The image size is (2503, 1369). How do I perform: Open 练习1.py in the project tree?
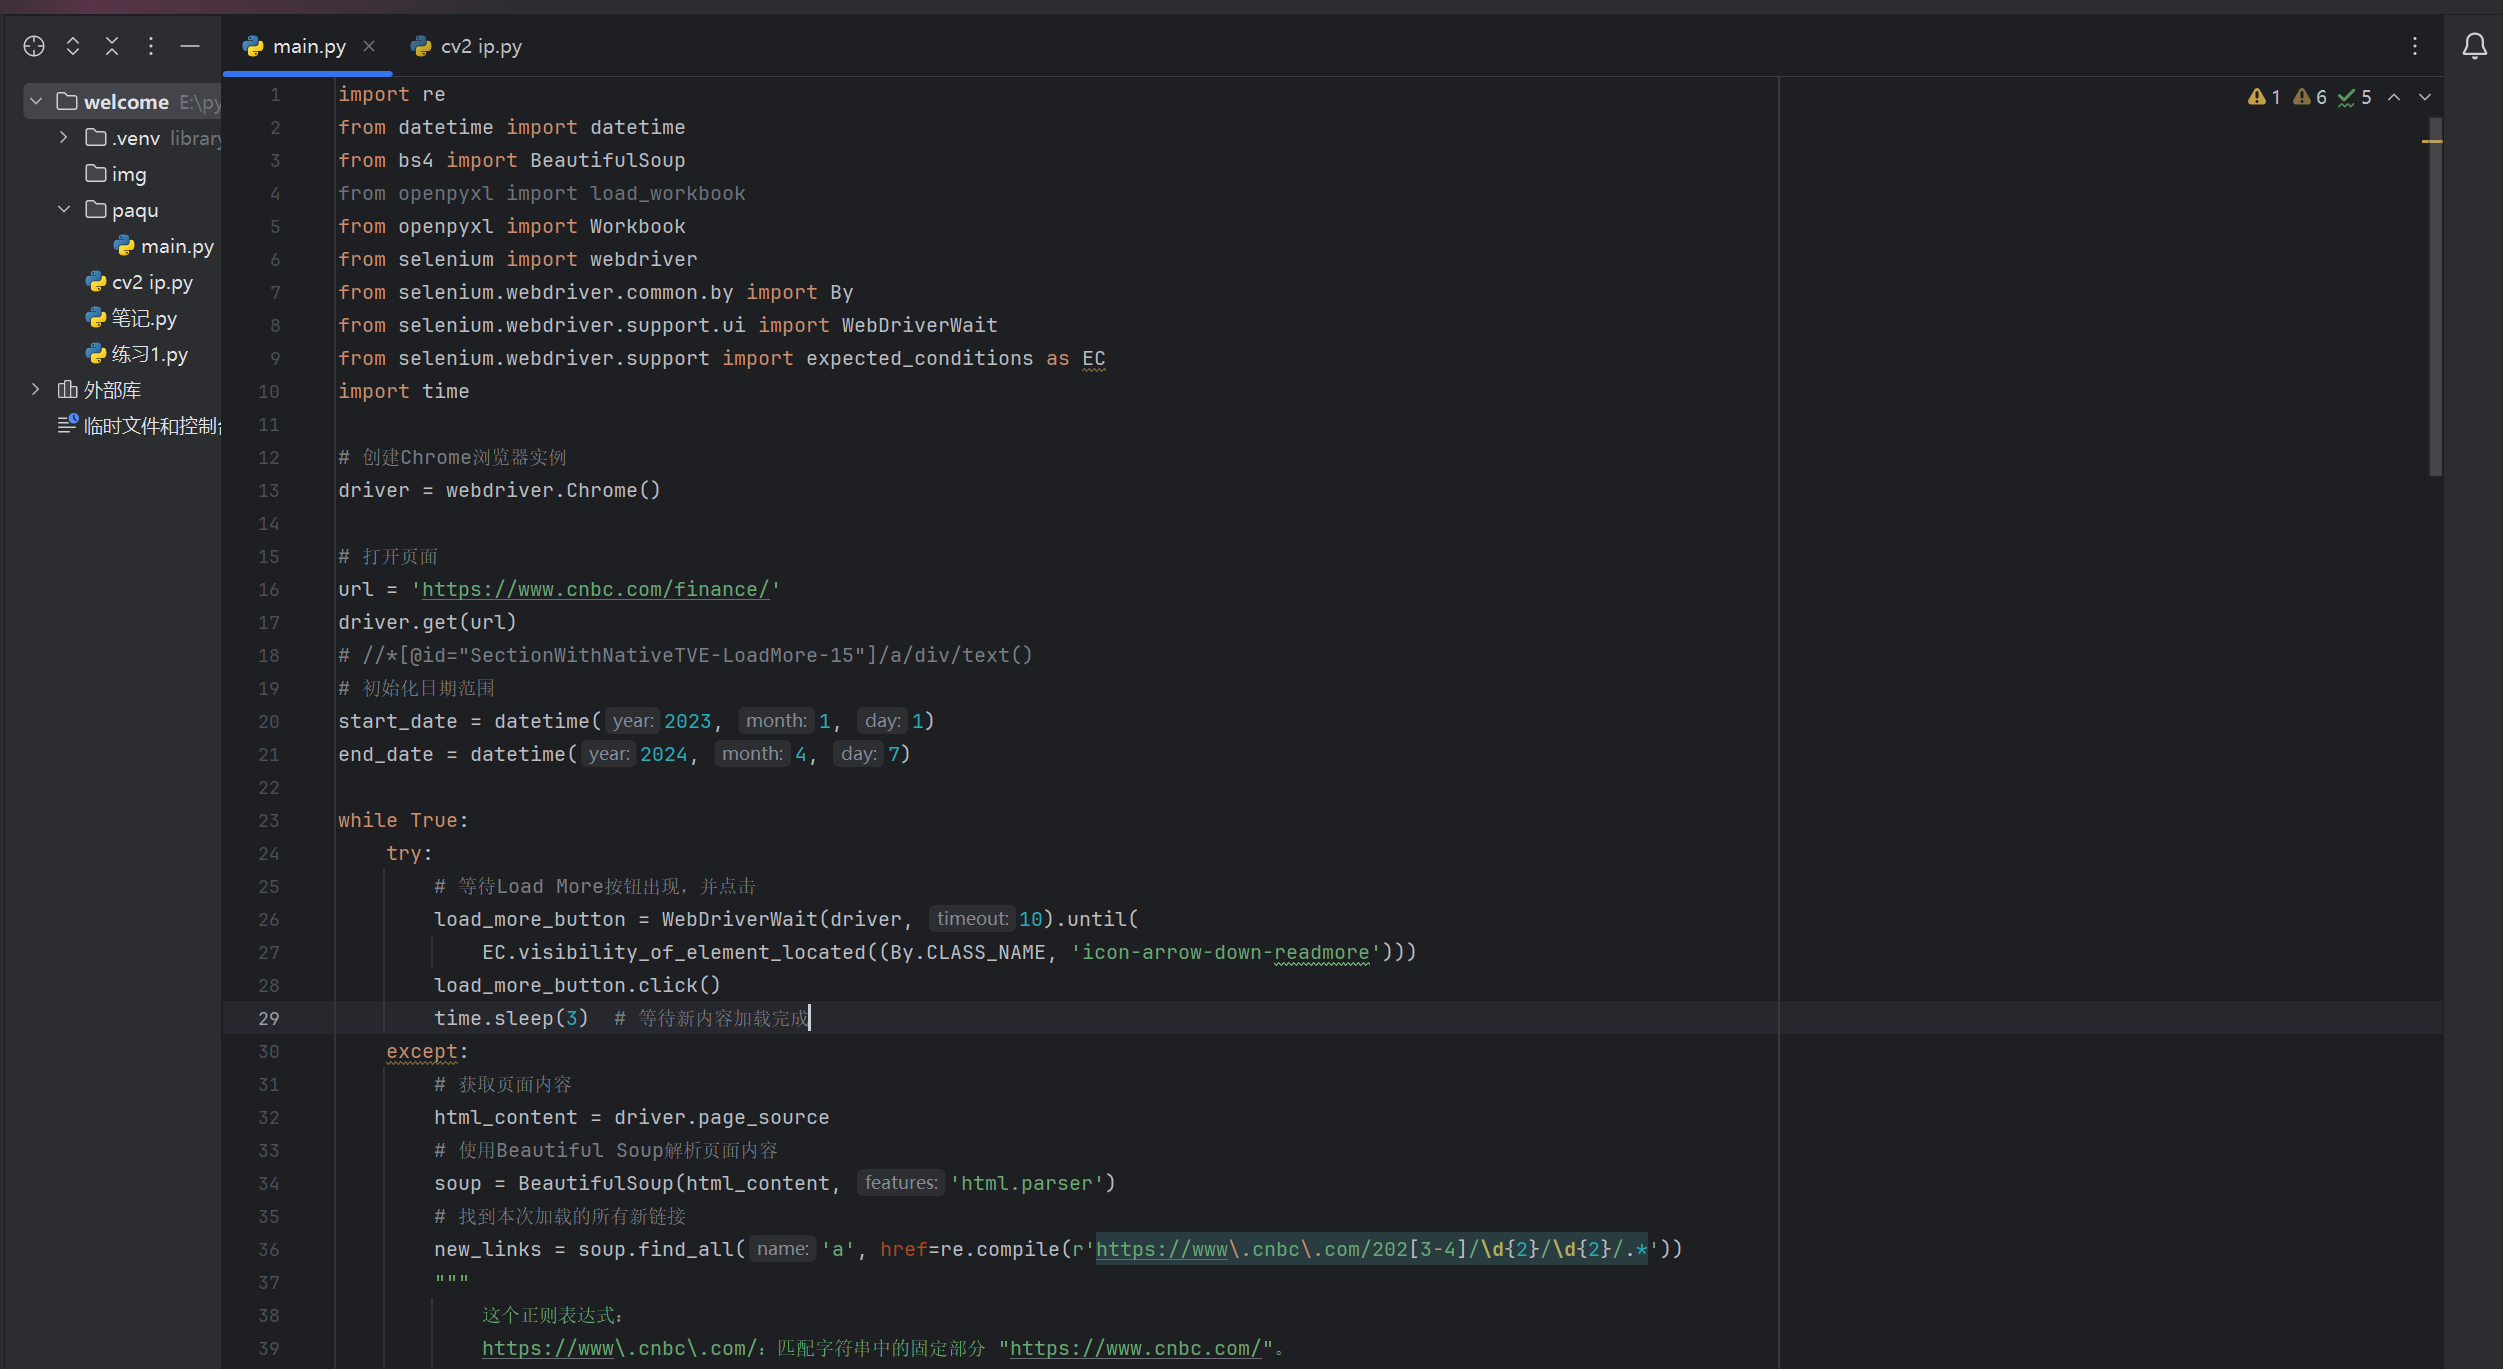pyautogui.click(x=149, y=354)
